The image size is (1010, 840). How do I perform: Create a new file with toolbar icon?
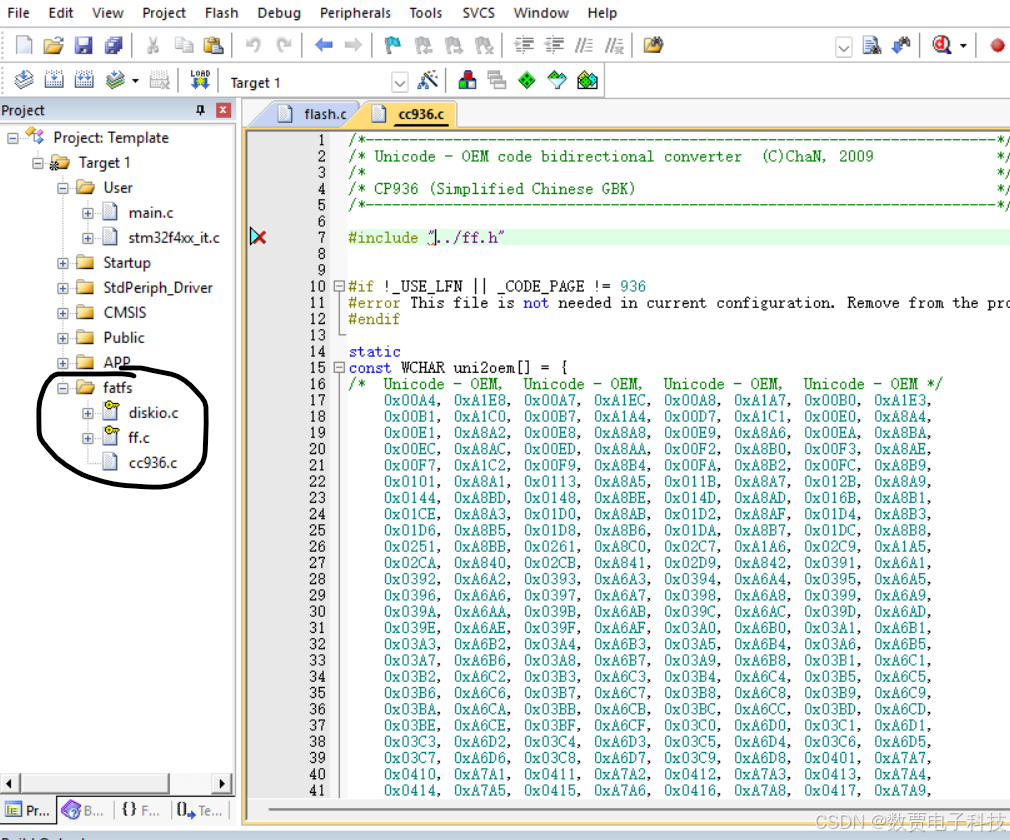24,45
